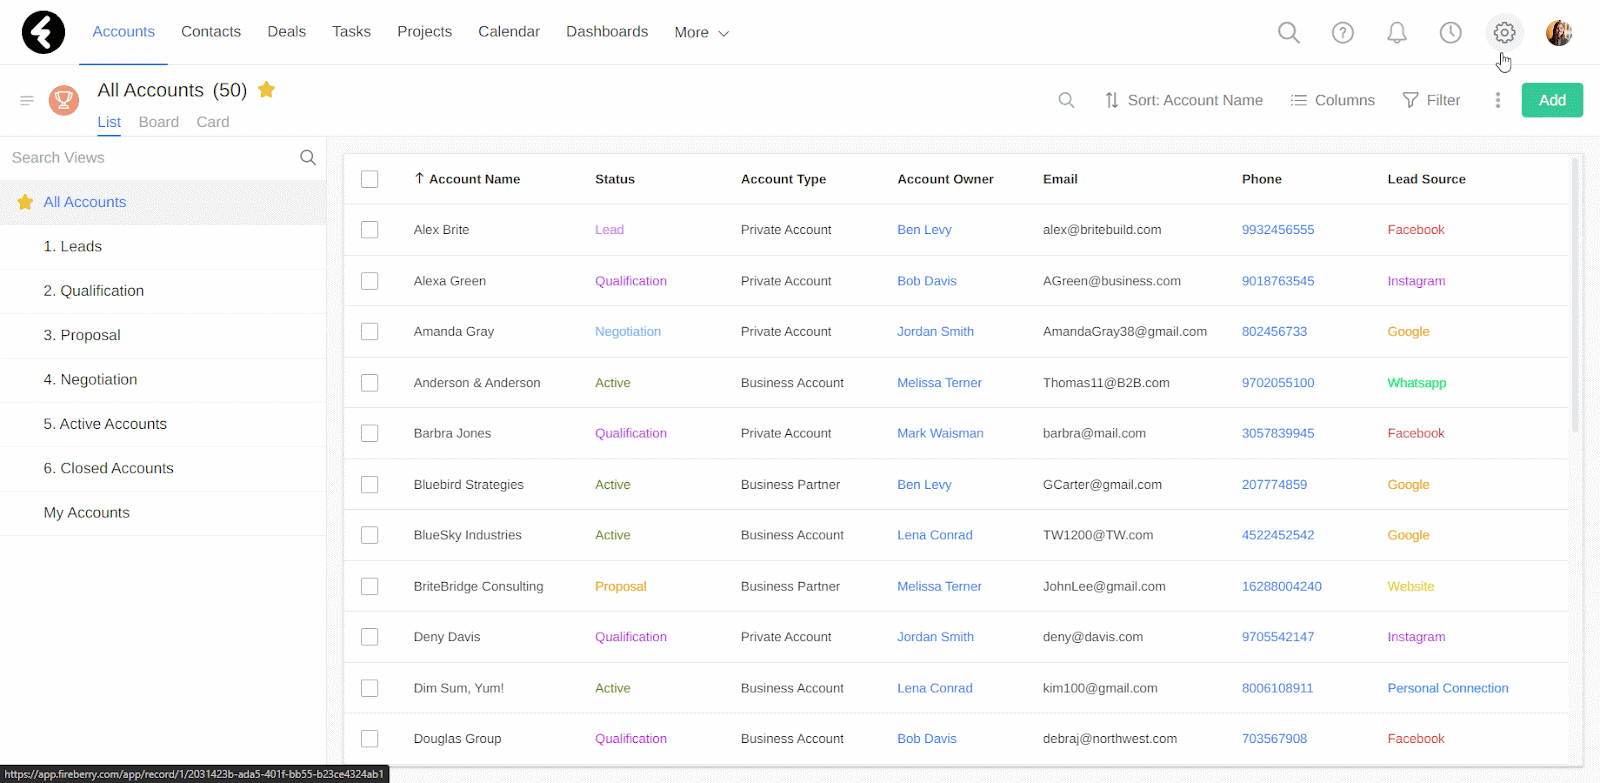Image resolution: width=1600 pixels, height=783 pixels.
Task: Switch to Card view
Action: [x=213, y=122]
